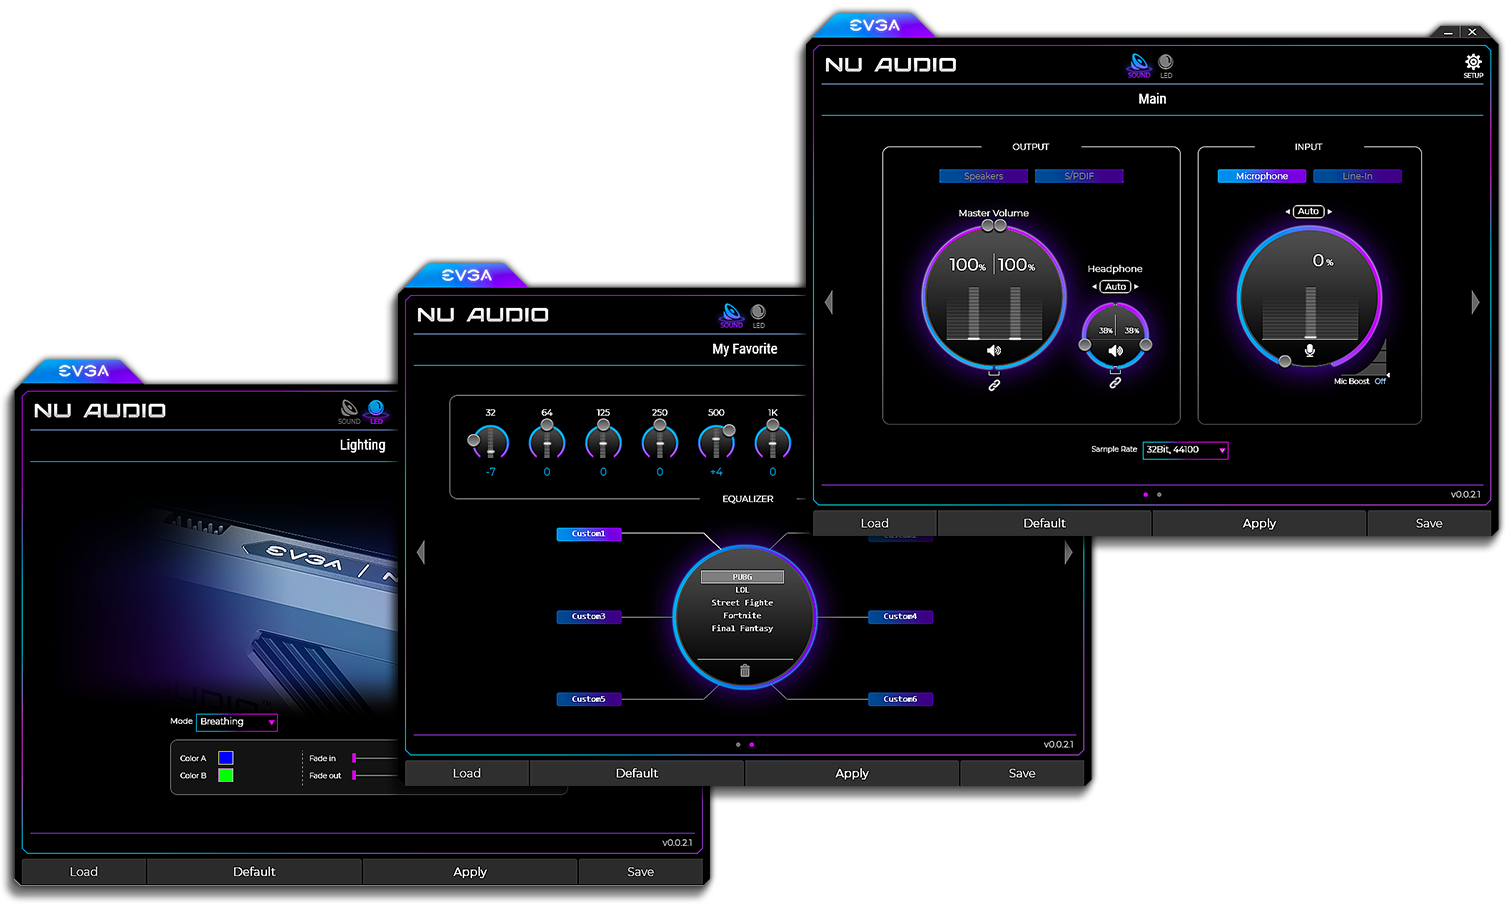Click Load in Main window
Viewport: 1511px width, 913px height.
point(875,523)
